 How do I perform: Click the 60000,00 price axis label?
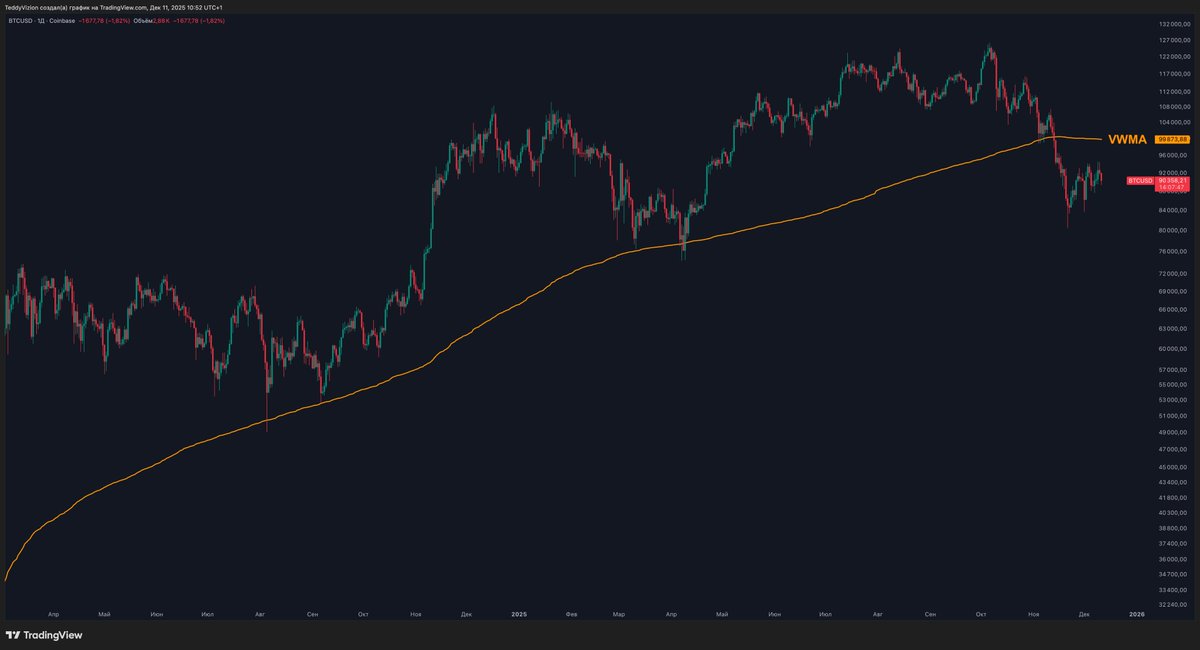click(1174, 349)
